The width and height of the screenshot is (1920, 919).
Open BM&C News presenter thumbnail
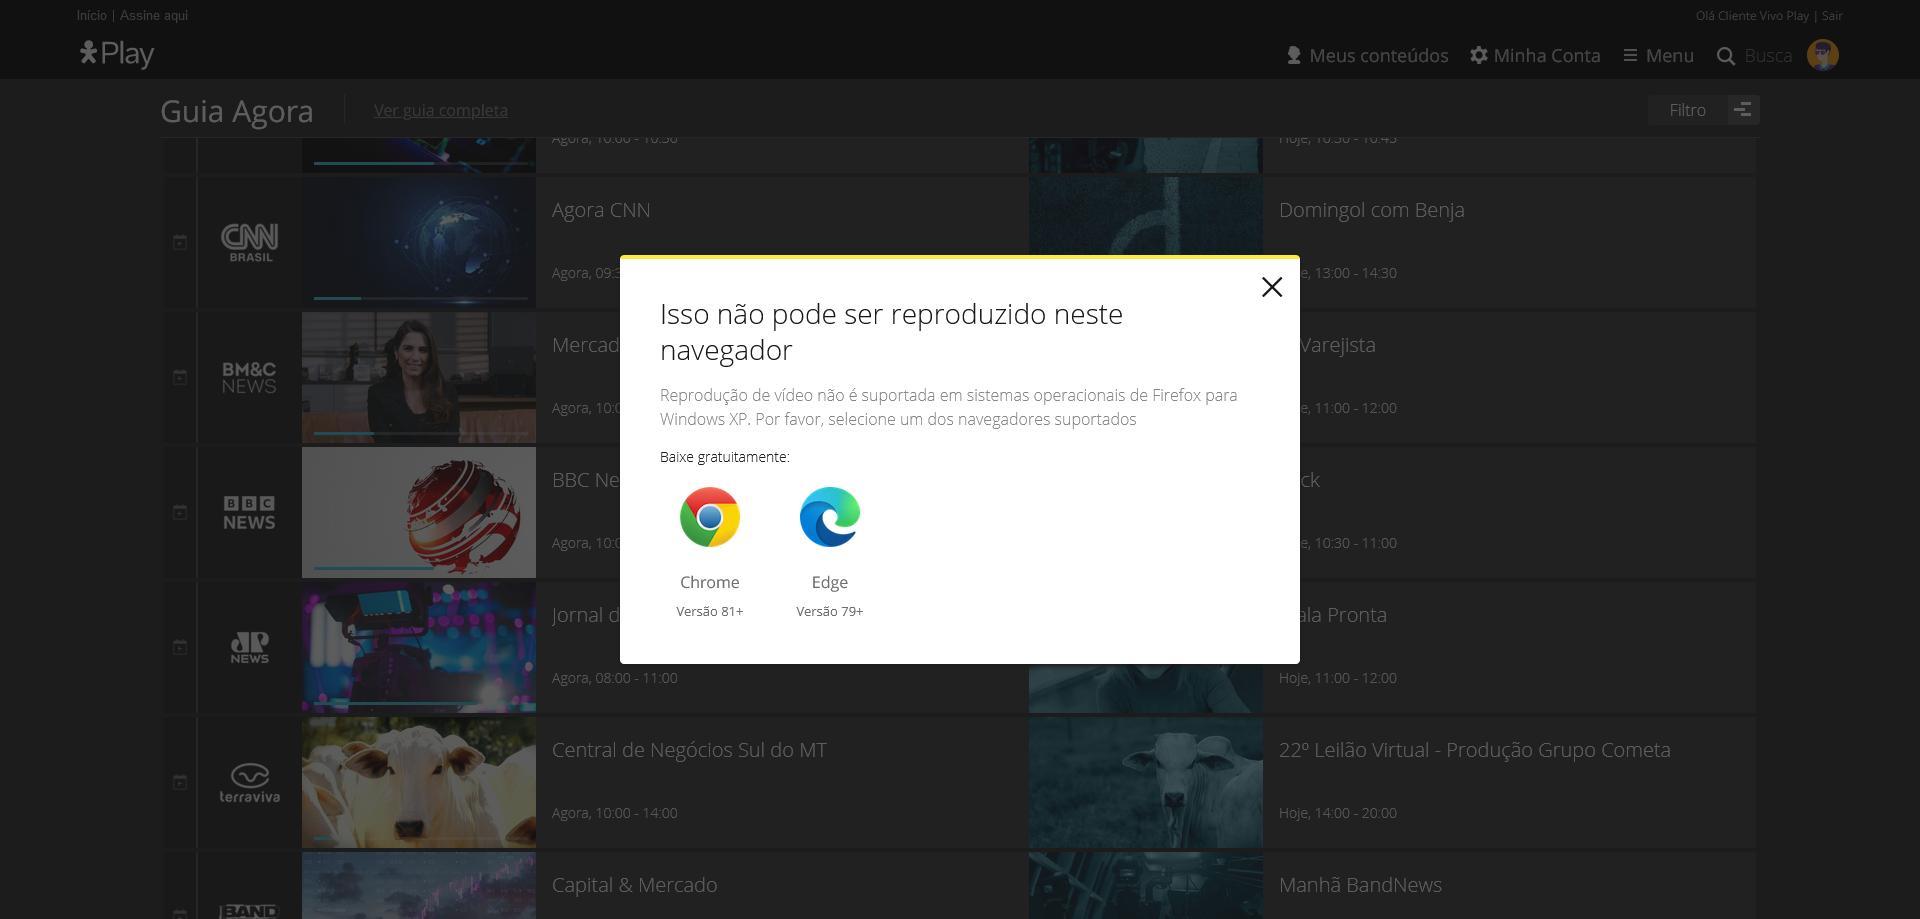[x=419, y=377]
